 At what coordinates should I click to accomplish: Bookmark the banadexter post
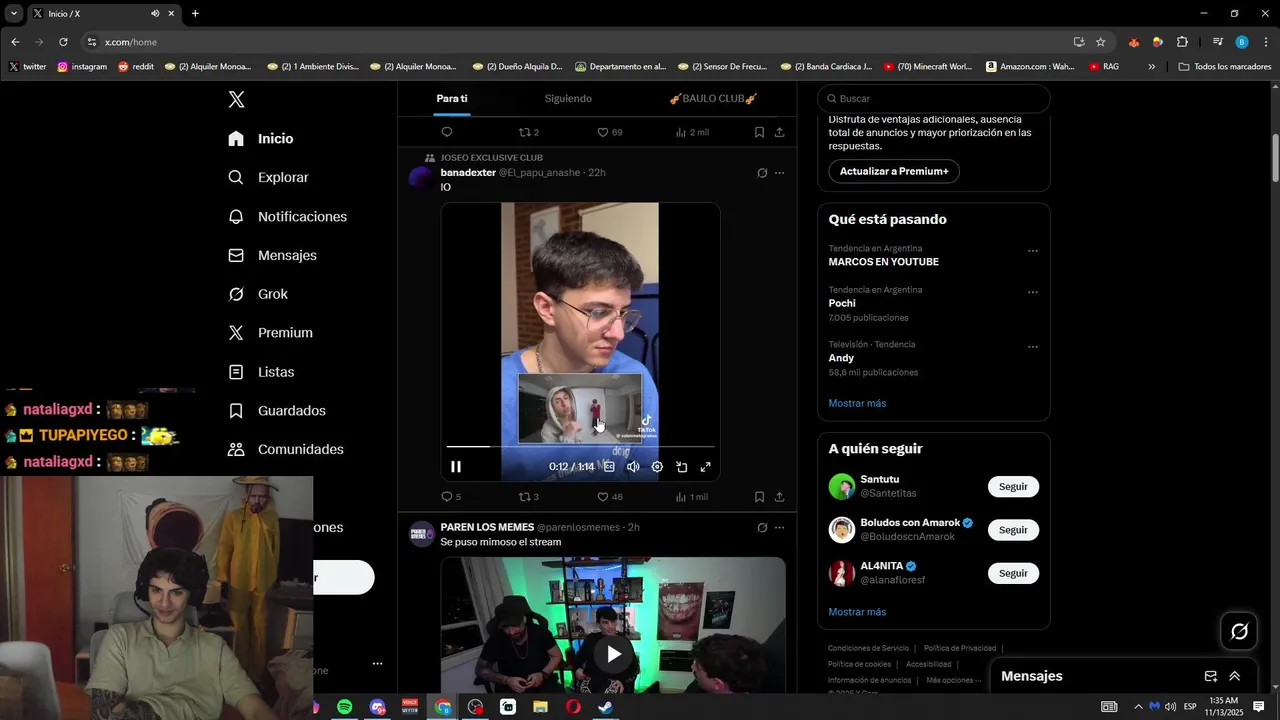point(759,497)
